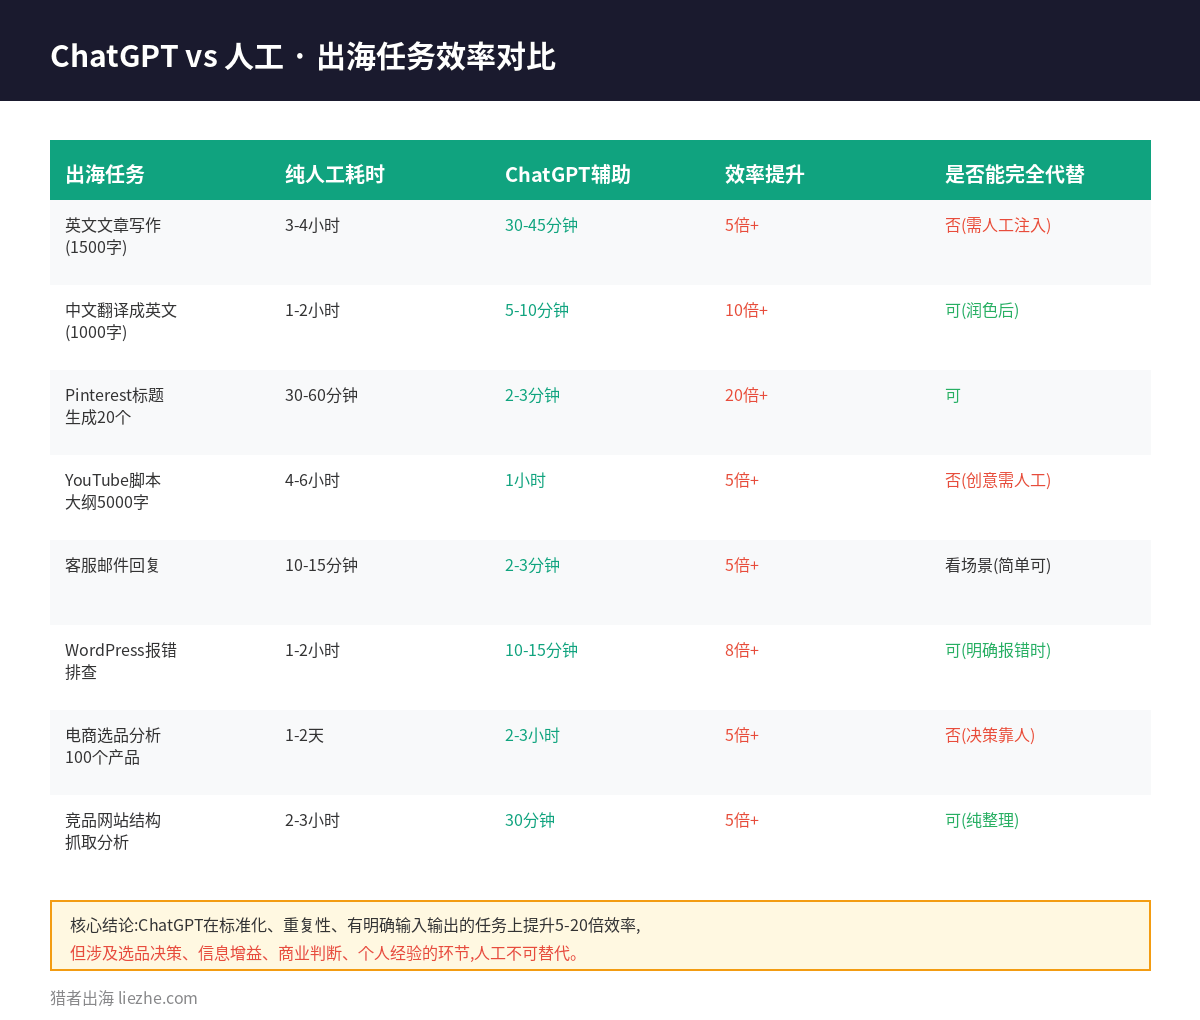Click the '5-10分钟' ChatGPT time cell
The height and width of the screenshot is (1020, 1200).
537,310
